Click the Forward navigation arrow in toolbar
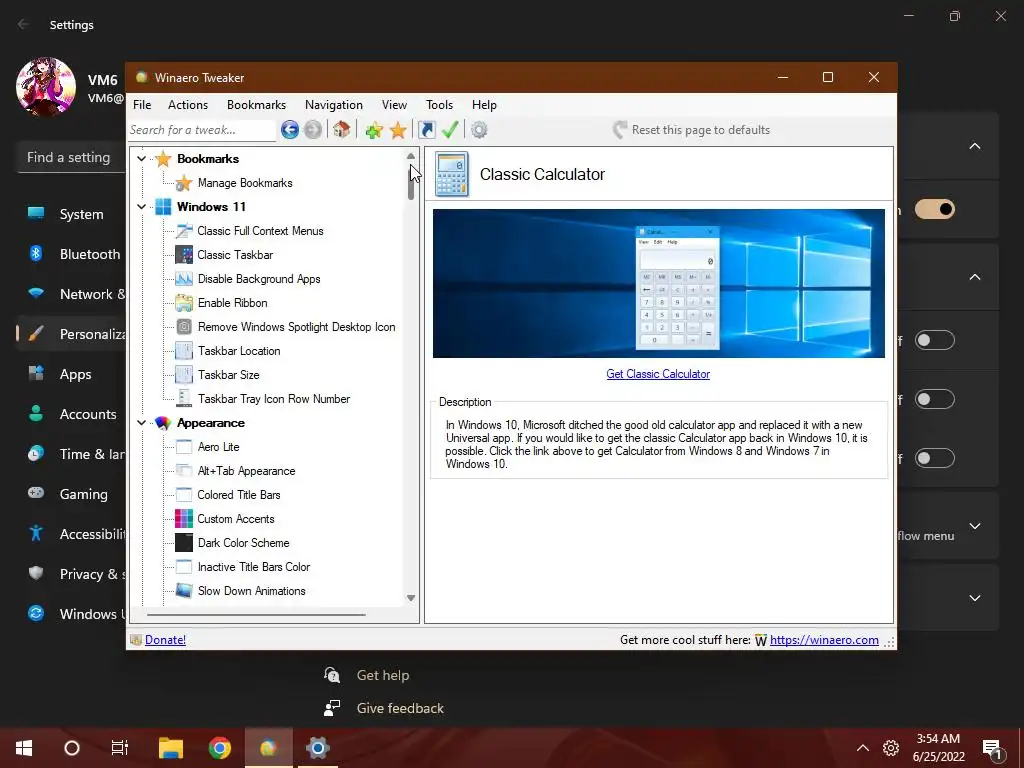Screen dimensions: 1024x768 pyautogui.click(x=313, y=130)
